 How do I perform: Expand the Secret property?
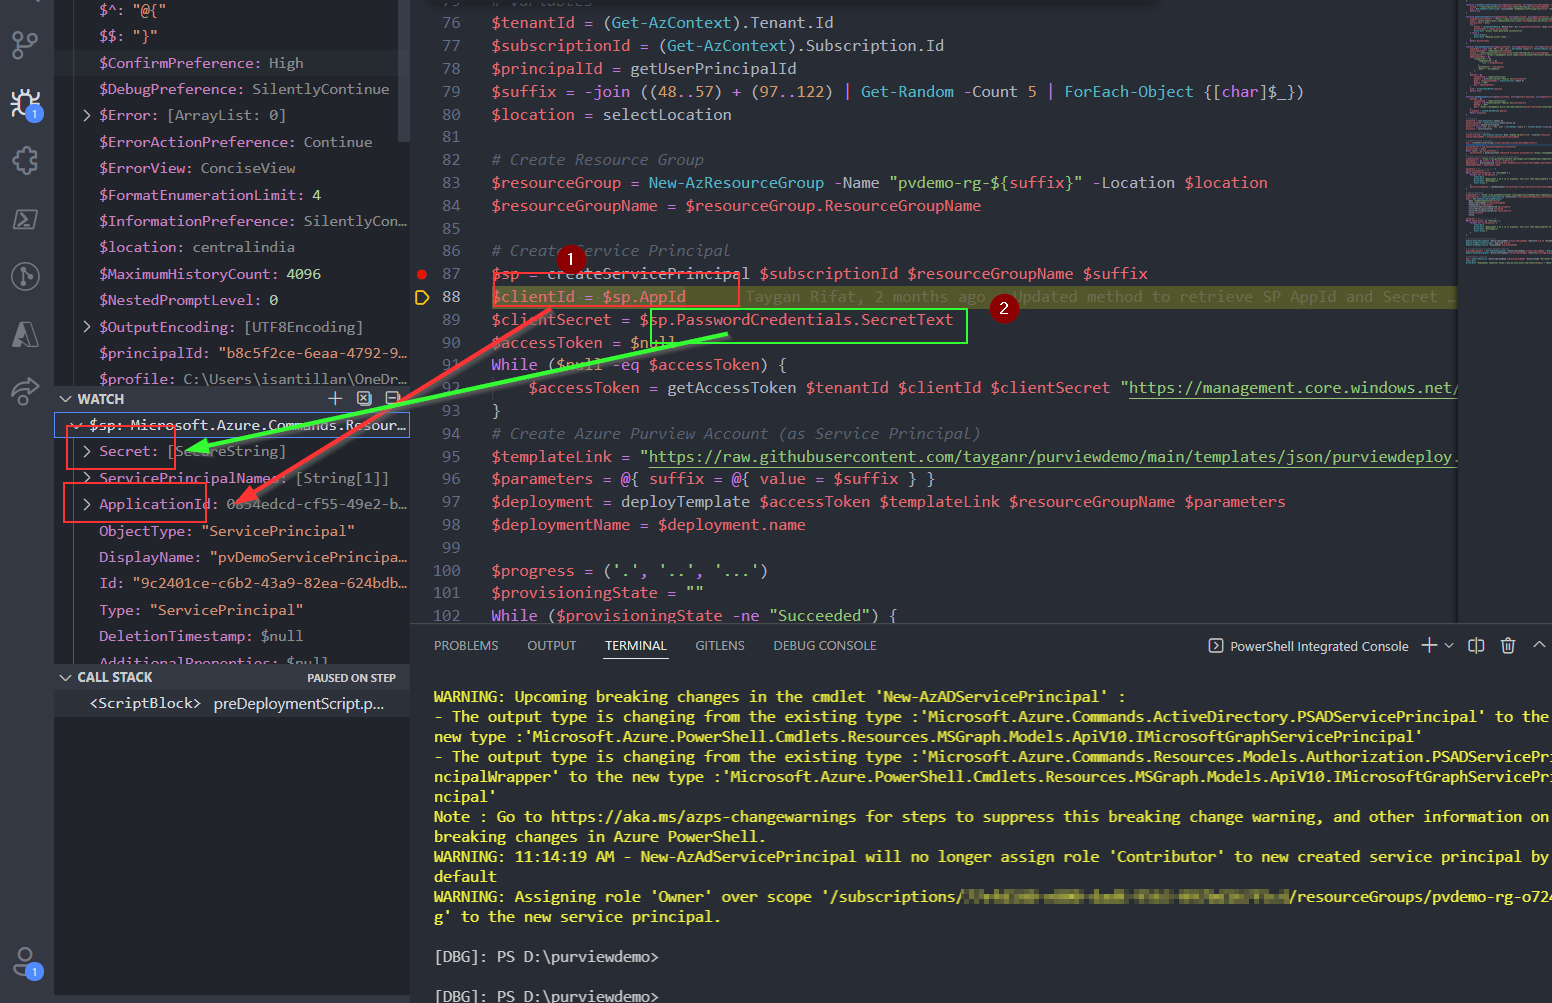coord(87,451)
